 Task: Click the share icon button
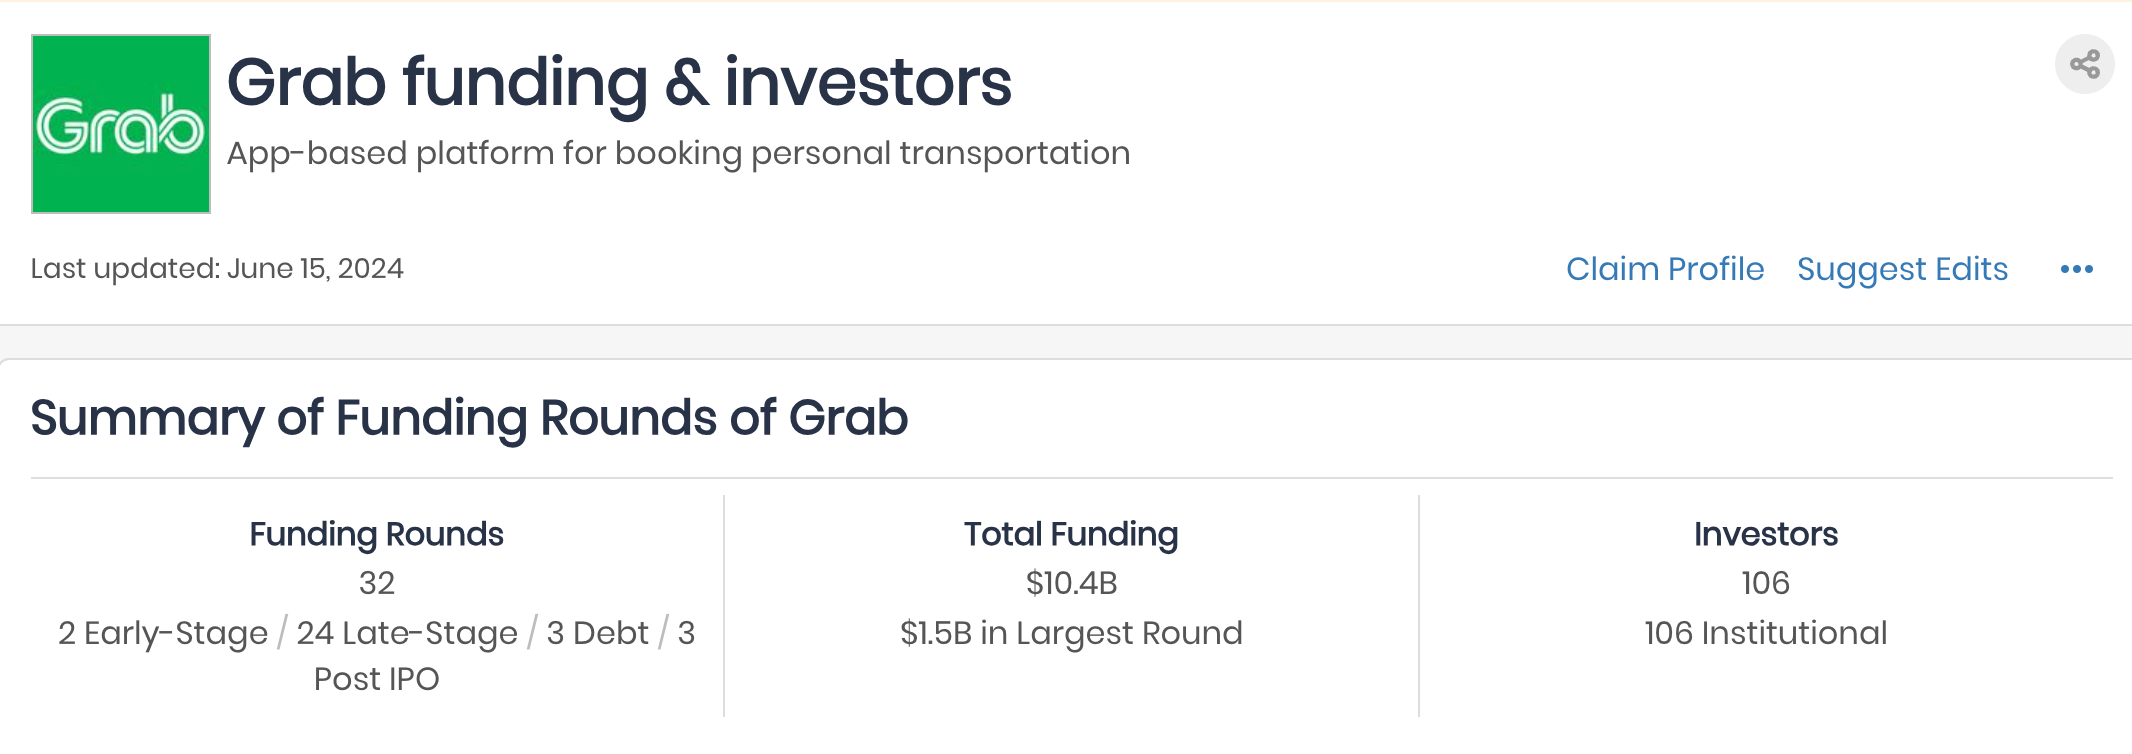[x=2084, y=65]
